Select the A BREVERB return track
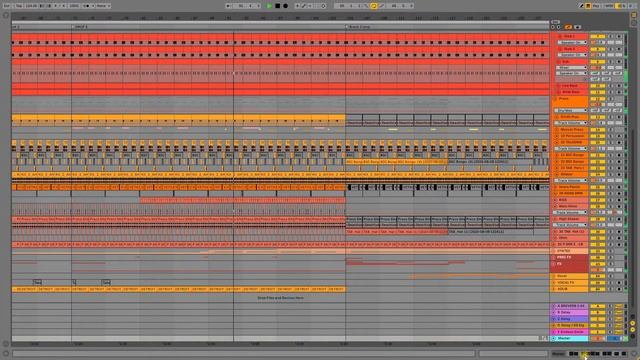640x360 pixels. 570,306
